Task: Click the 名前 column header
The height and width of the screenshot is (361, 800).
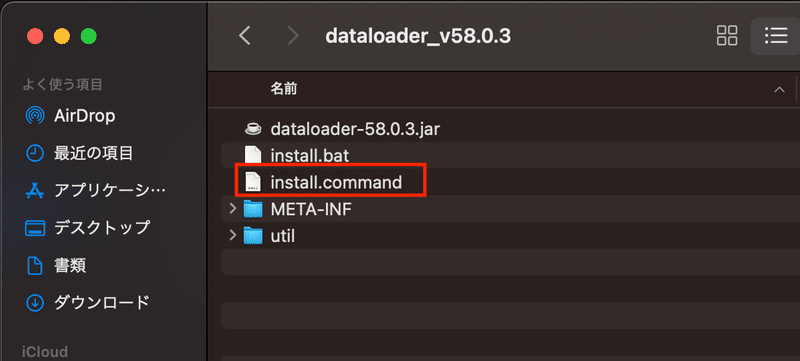Action: coord(284,89)
